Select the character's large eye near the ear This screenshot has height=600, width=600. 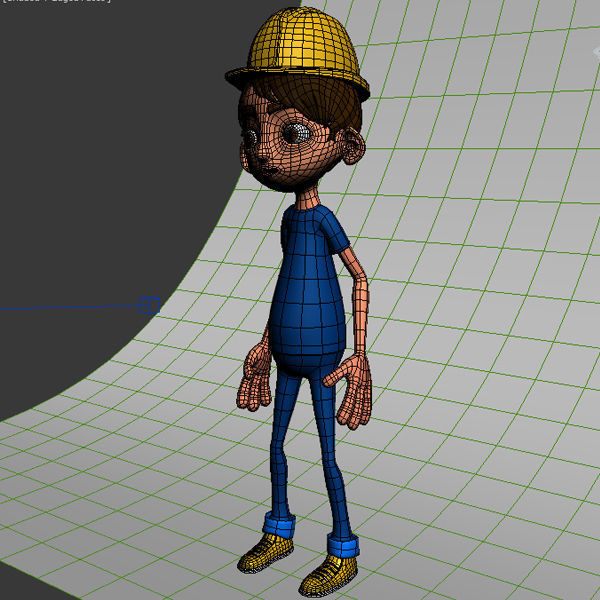[x=298, y=133]
